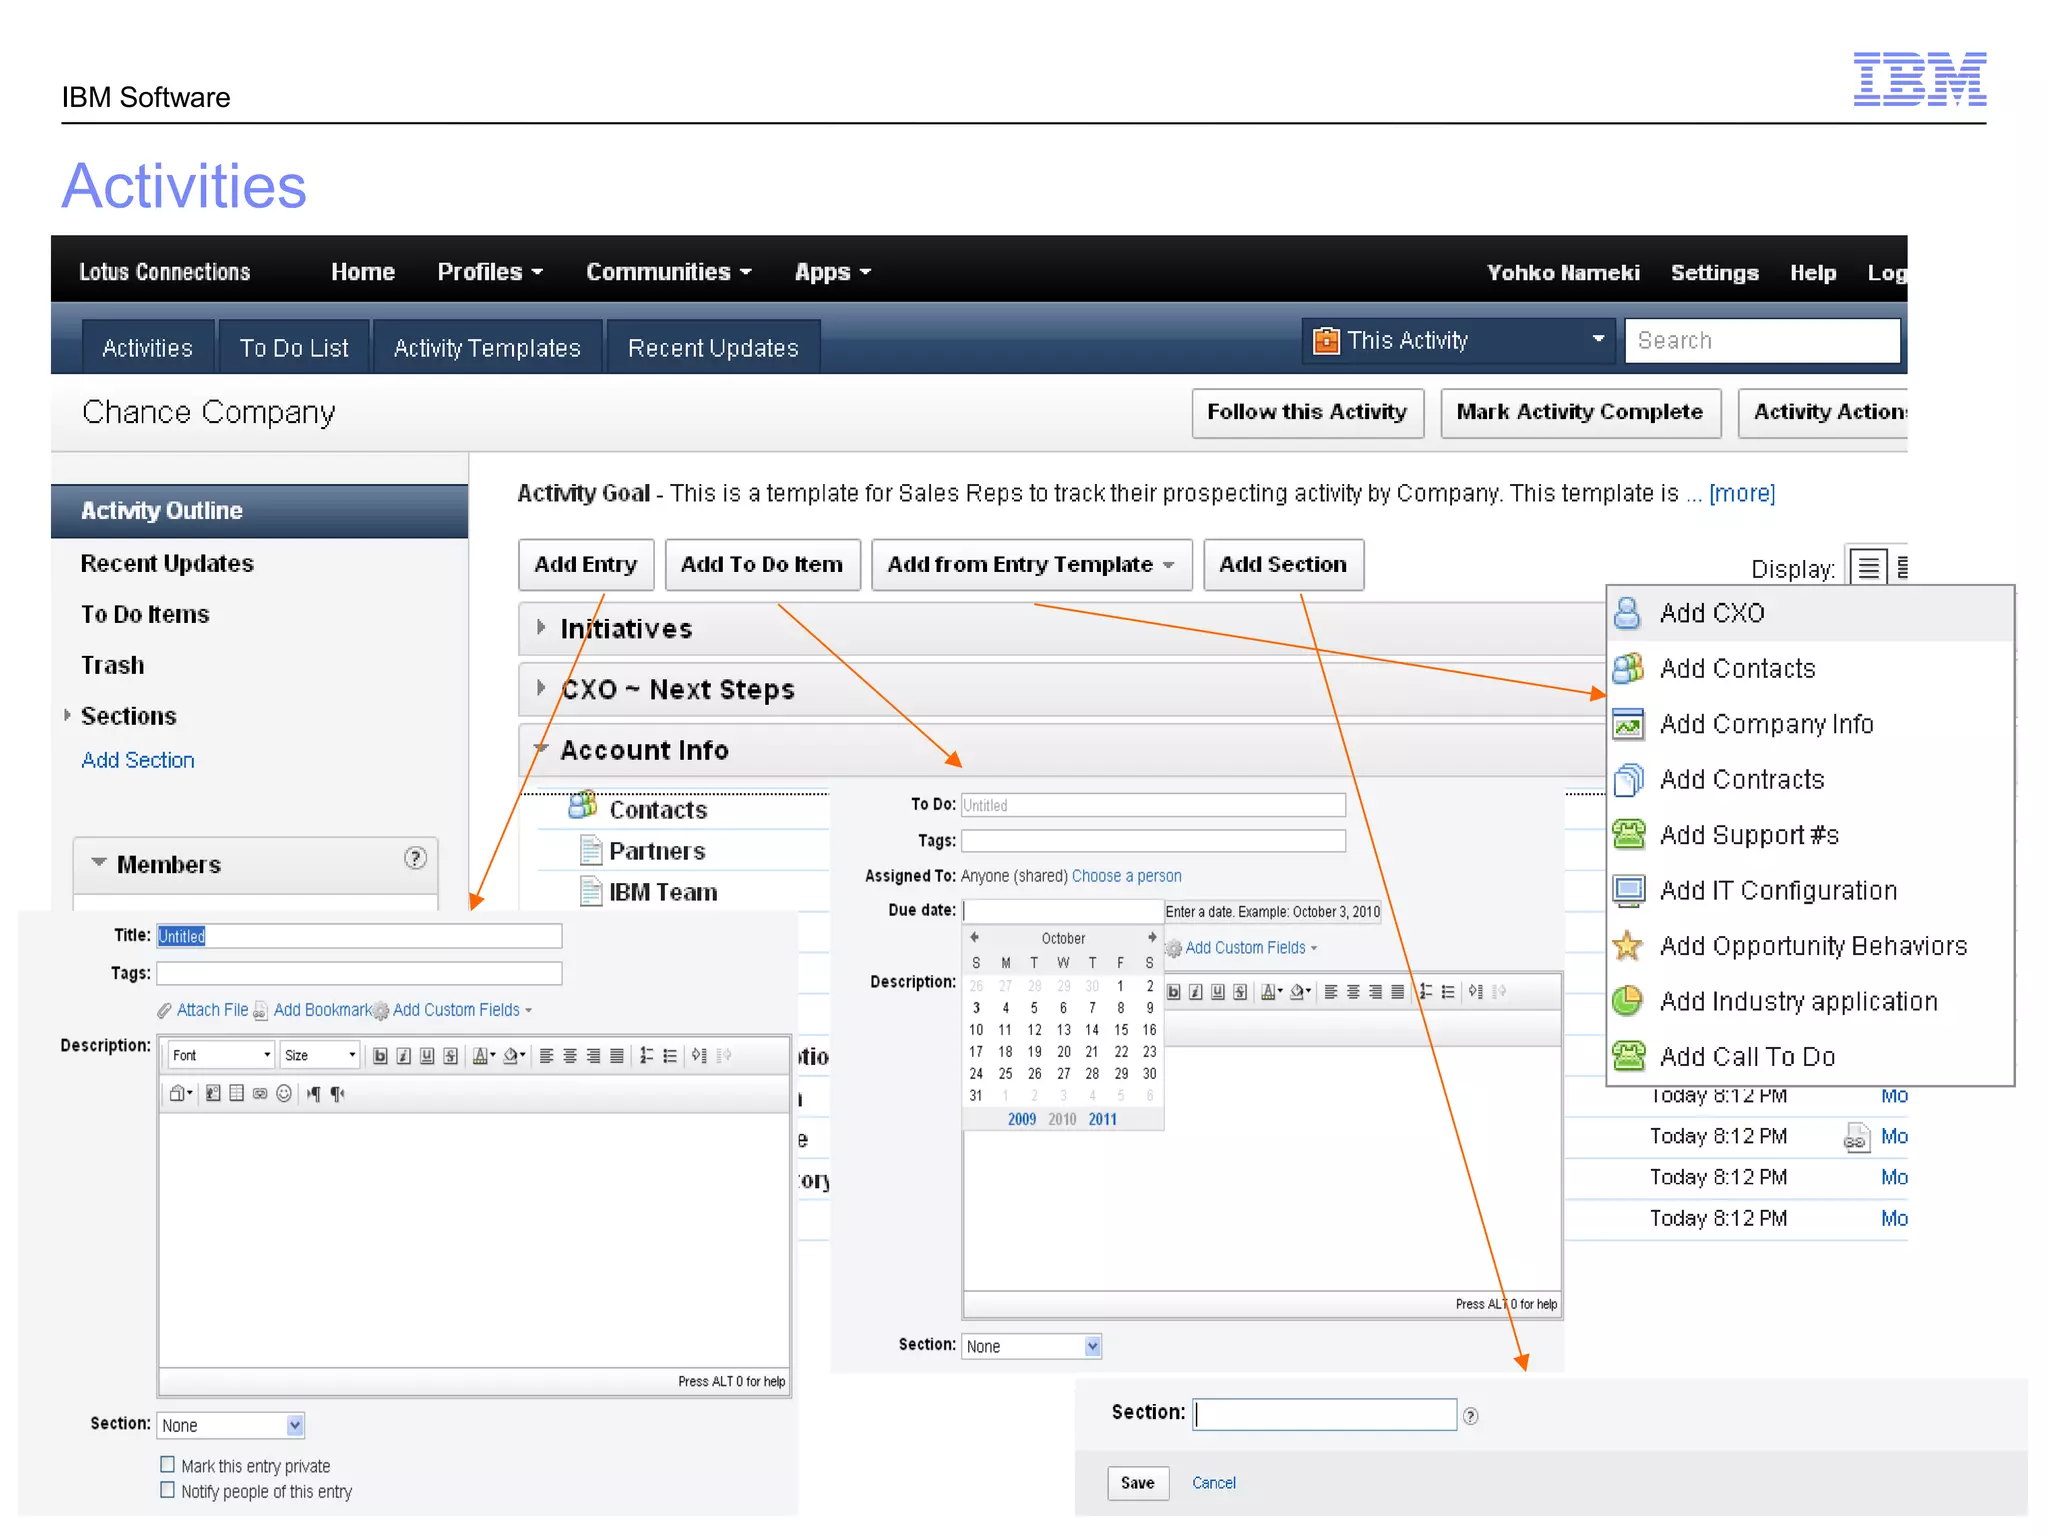Select Add Call To Do menu item
Screen dimensions: 2048x1536
(1810, 1057)
